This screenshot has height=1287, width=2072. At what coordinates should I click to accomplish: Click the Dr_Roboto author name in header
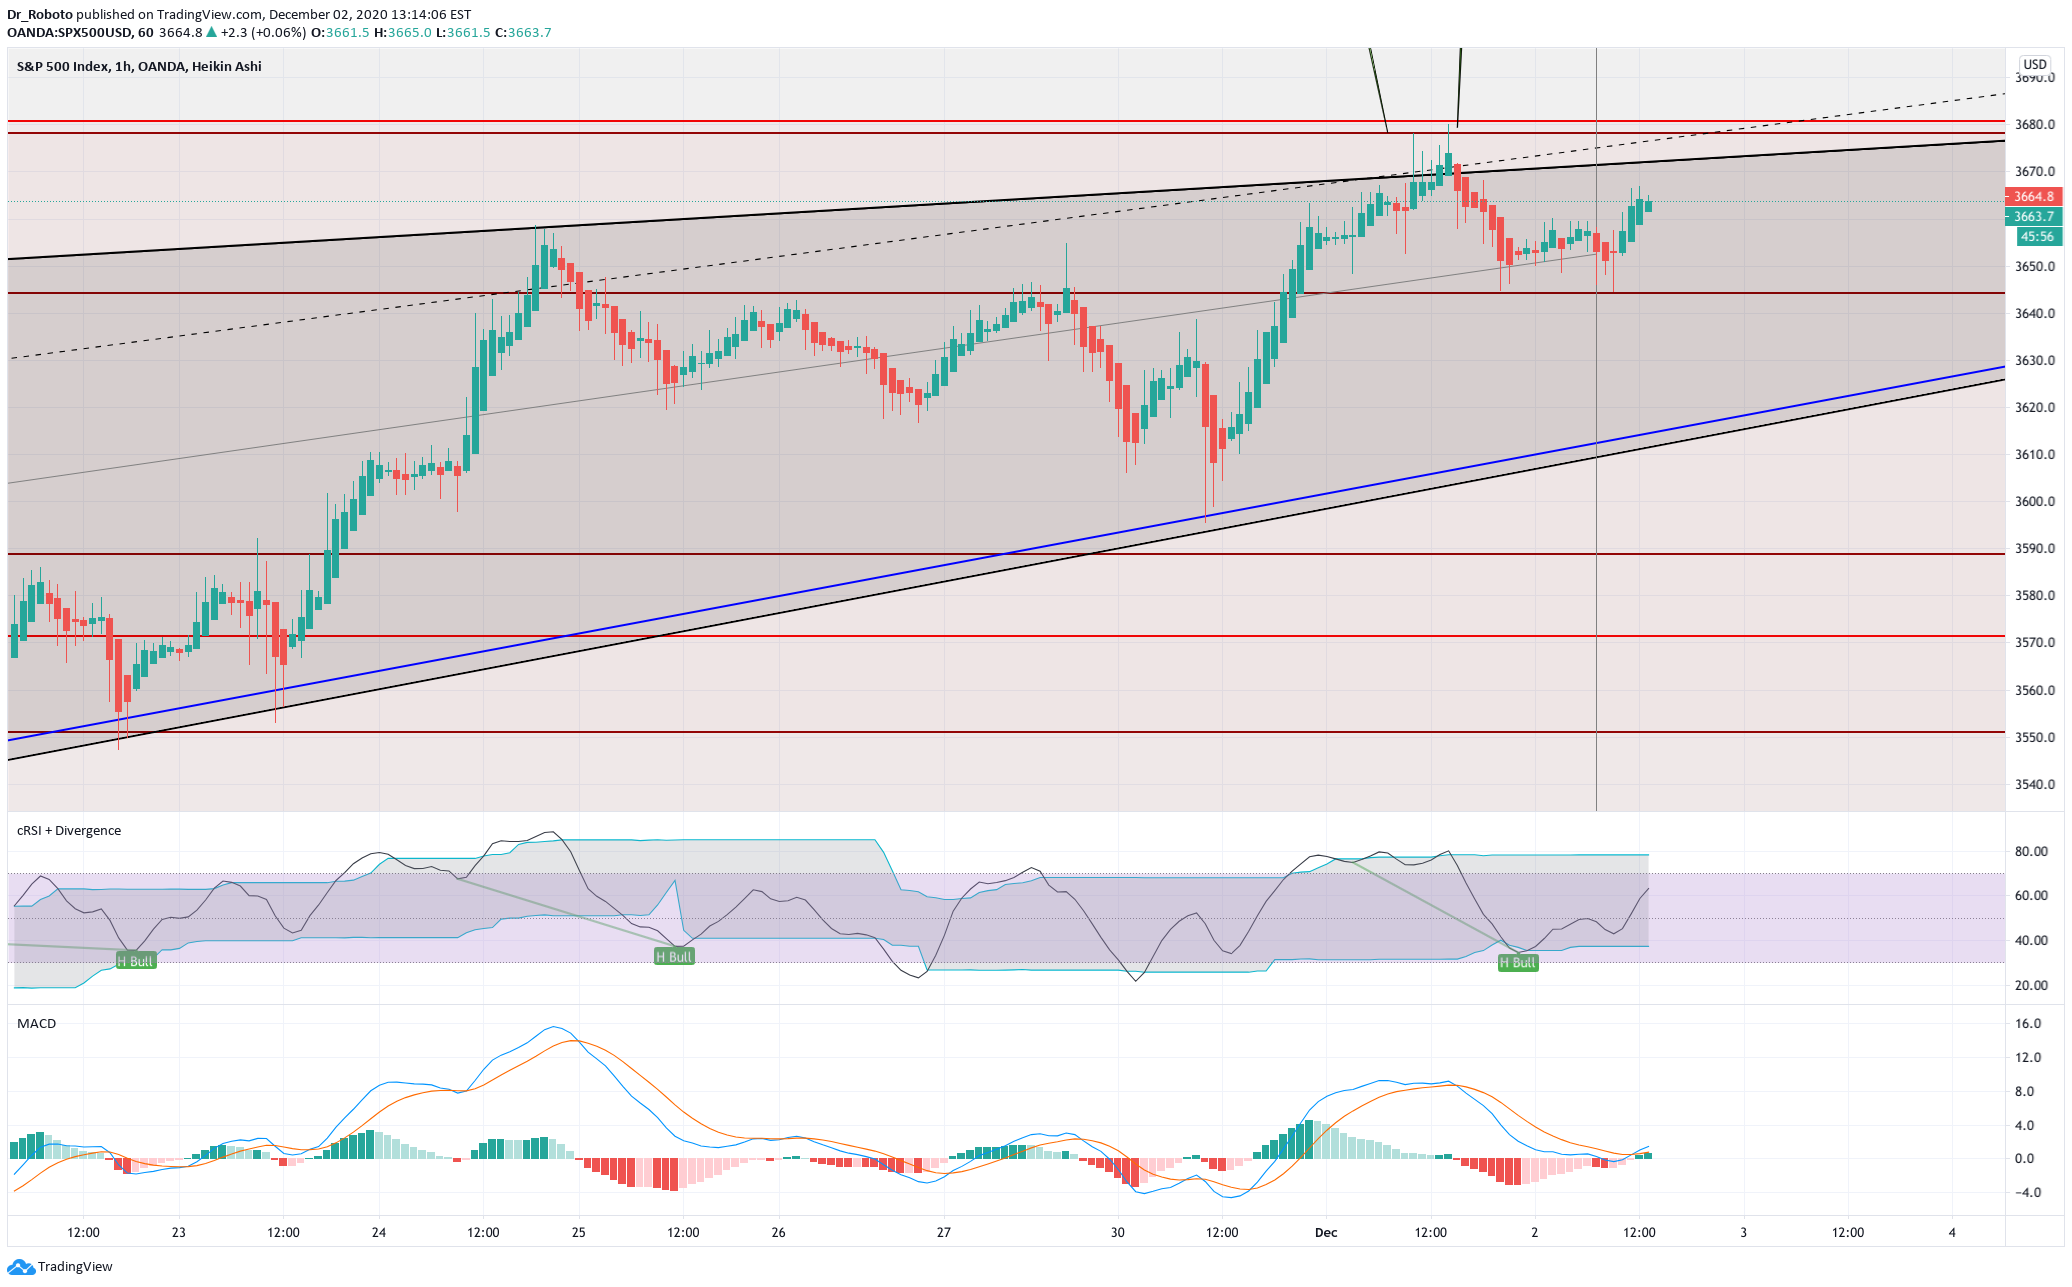click(39, 15)
